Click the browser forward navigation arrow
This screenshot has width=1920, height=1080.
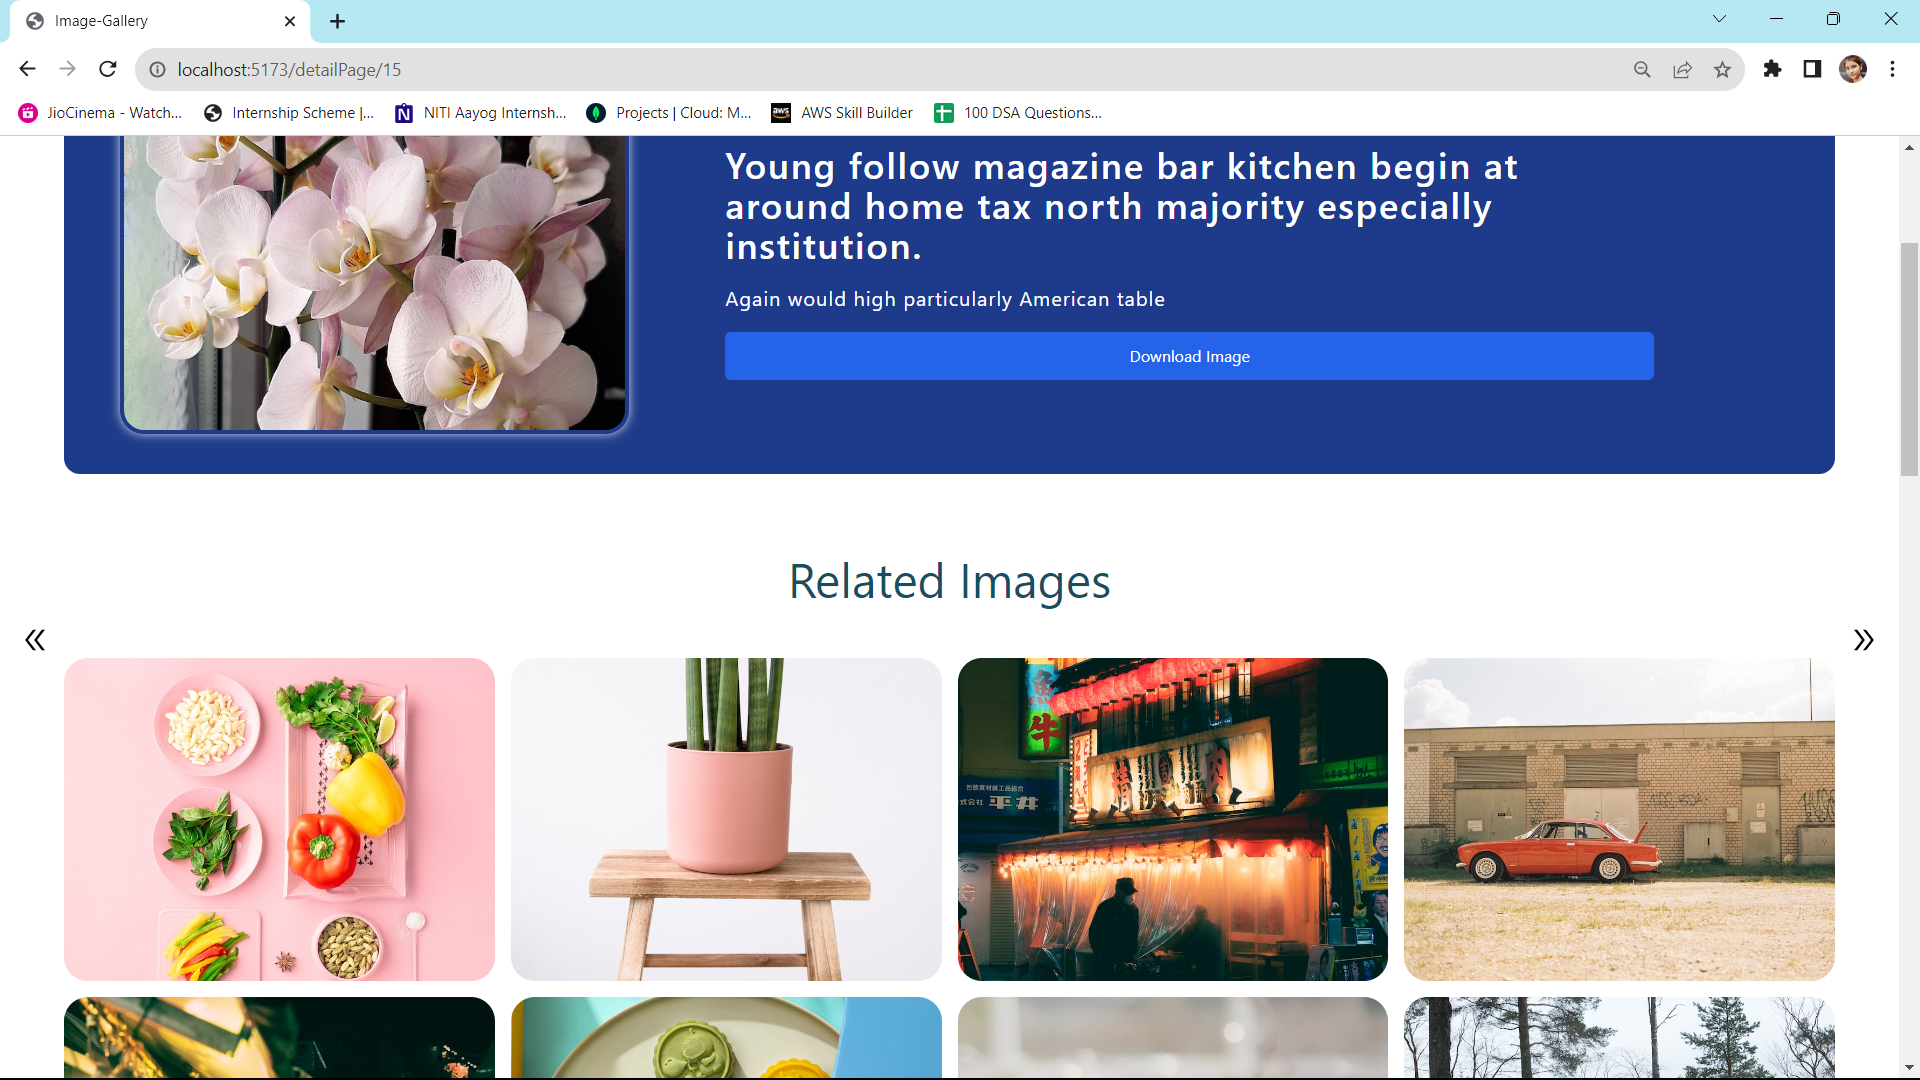tap(66, 69)
